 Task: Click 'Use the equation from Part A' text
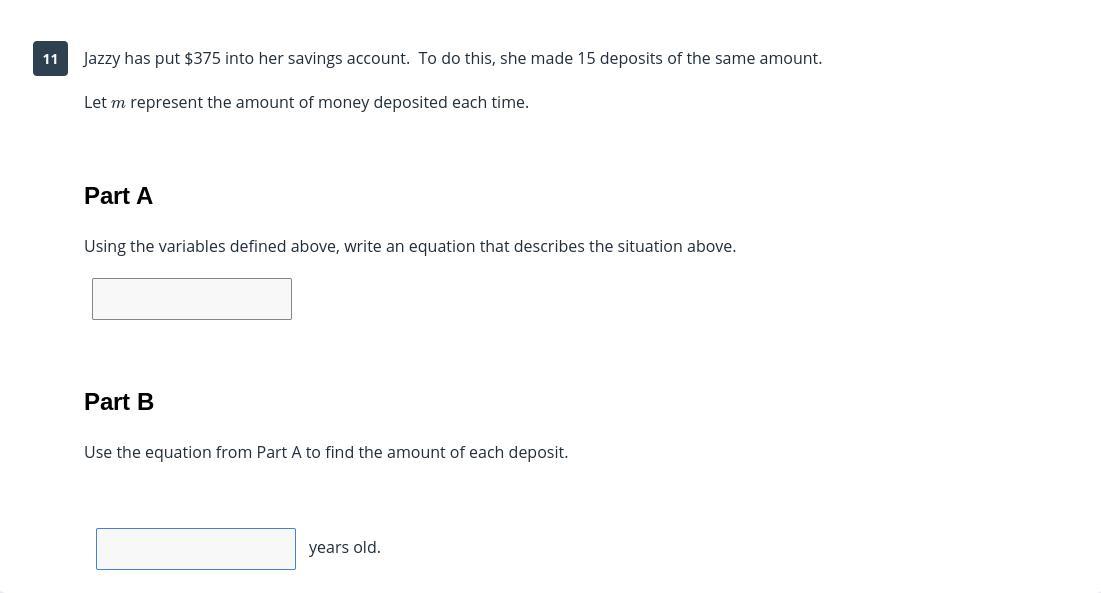(x=192, y=453)
